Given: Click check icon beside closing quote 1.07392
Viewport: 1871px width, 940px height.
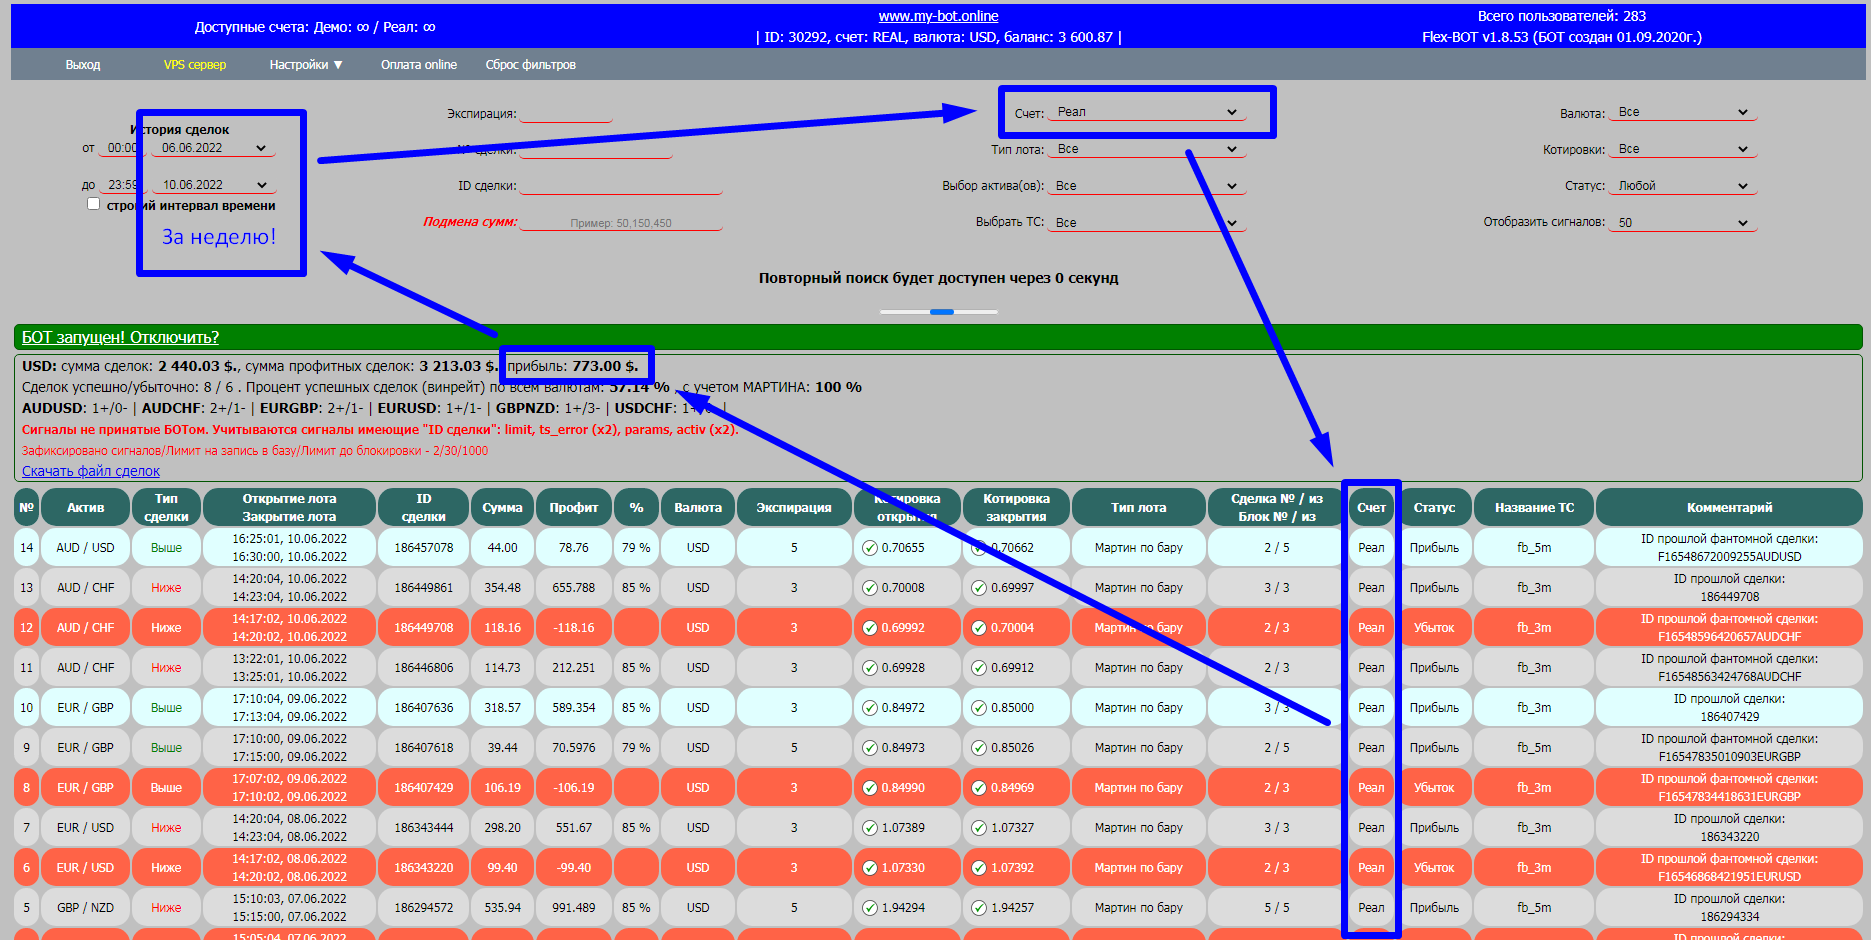Looking at the screenshot, I should pos(979,868).
